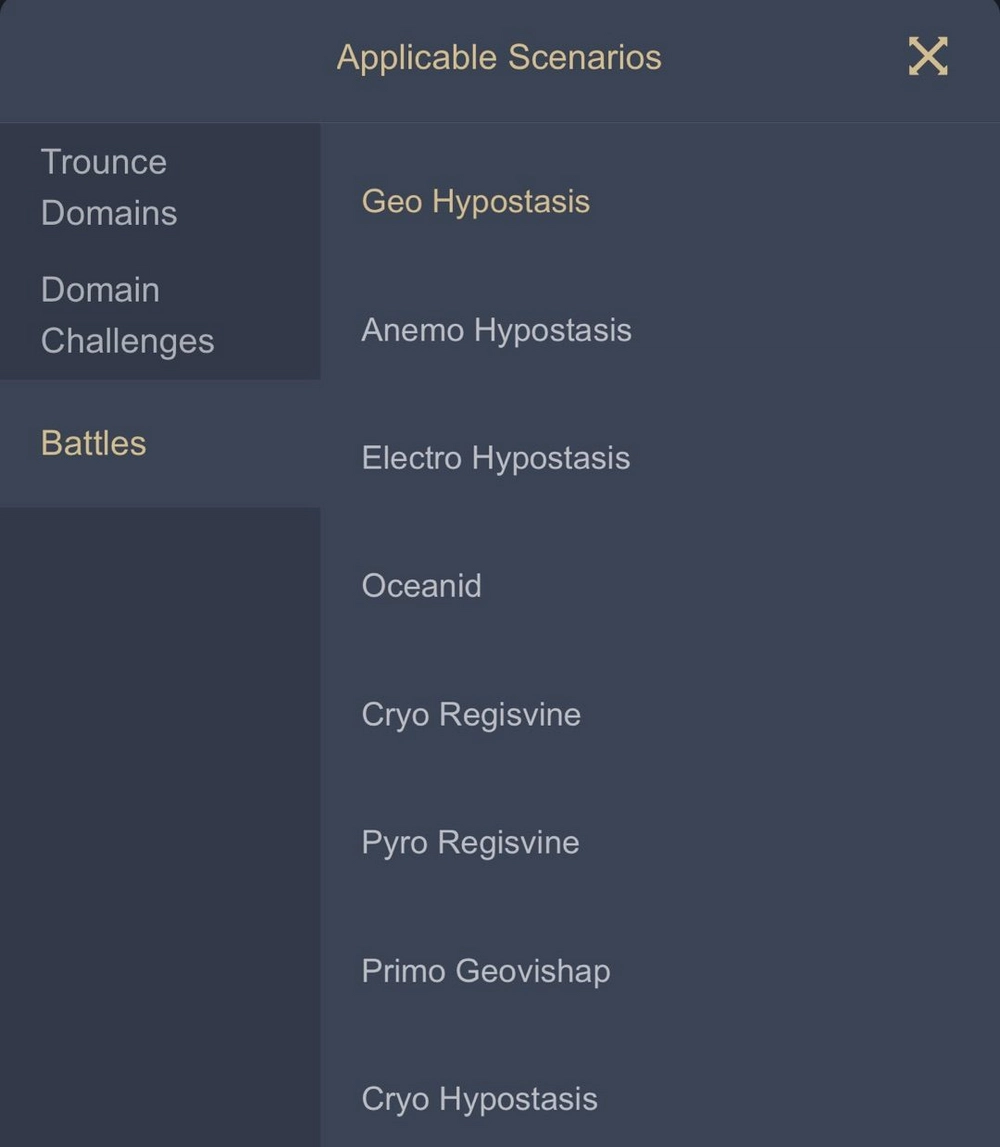
Task: Choose Primo Geovishap entry
Action: pos(486,971)
